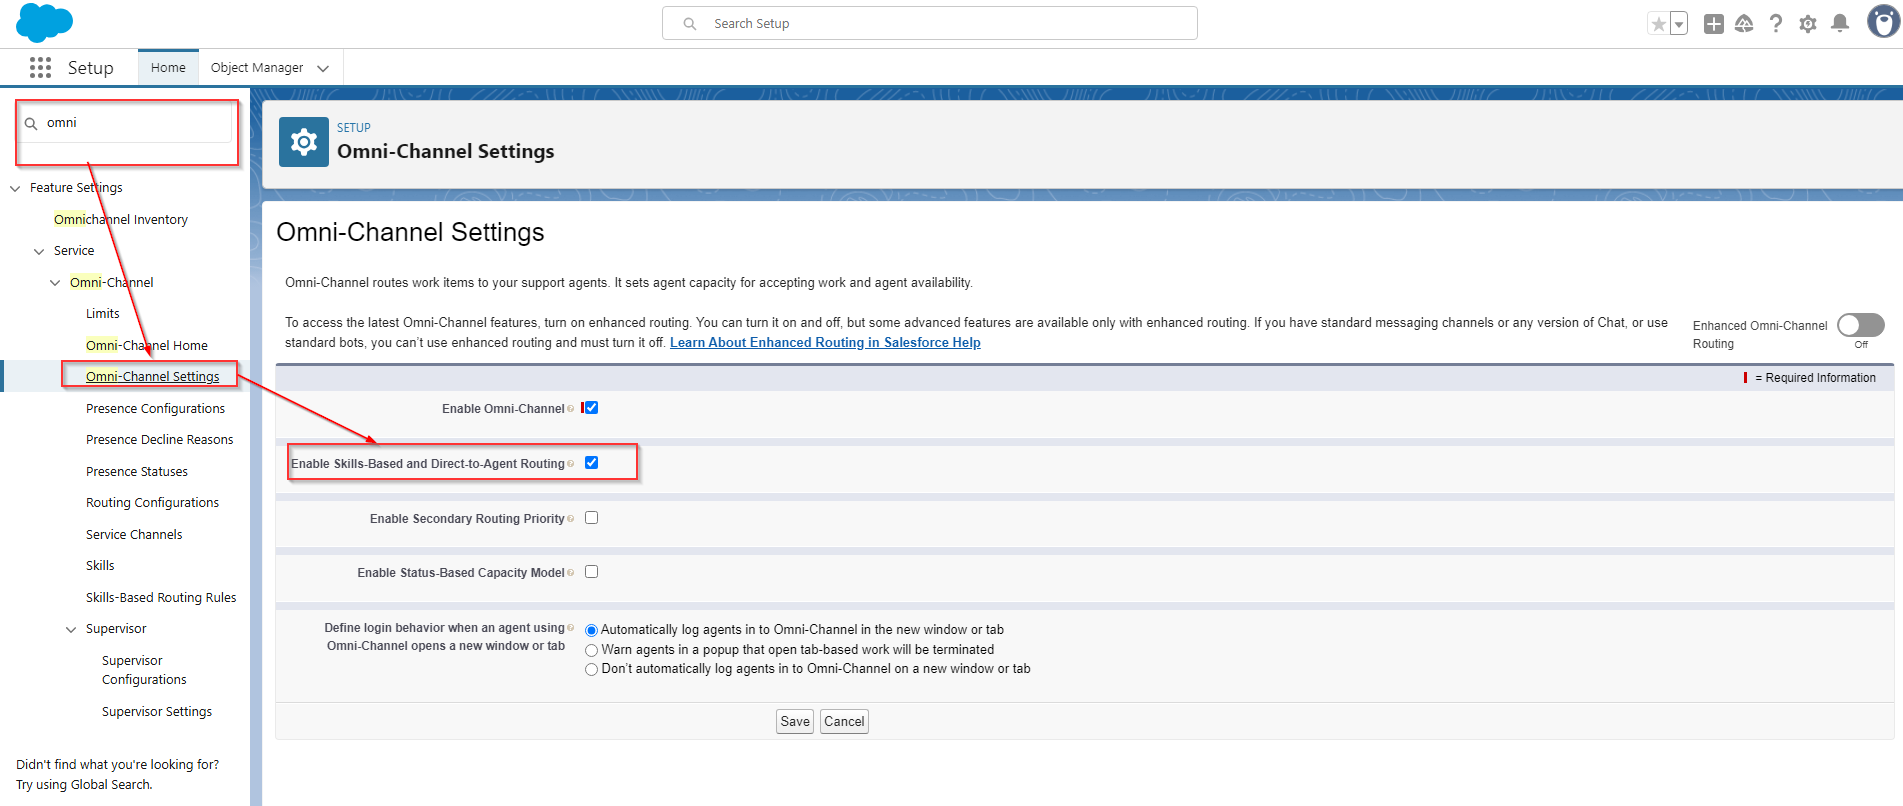This screenshot has width=1903, height=806.
Task: Open the global actions plus icon
Action: (x=1713, y=24)
